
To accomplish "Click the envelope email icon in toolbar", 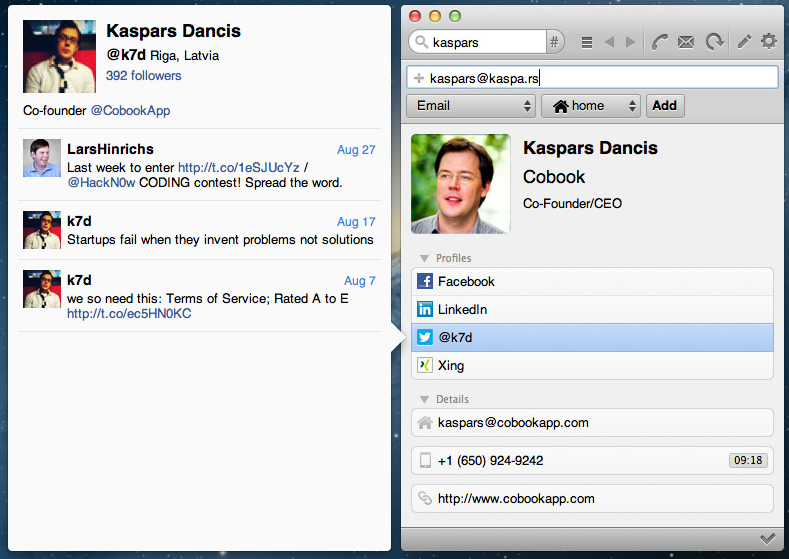I will pyautogui.click(x=686, y=42).
